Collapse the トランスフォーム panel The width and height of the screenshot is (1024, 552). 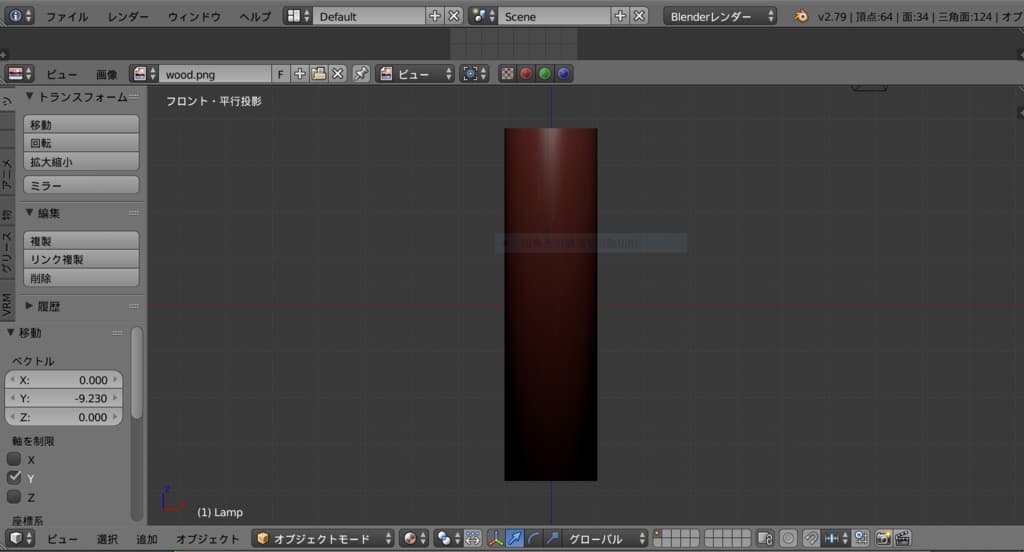pyautogui.click(x=30, y=97)
